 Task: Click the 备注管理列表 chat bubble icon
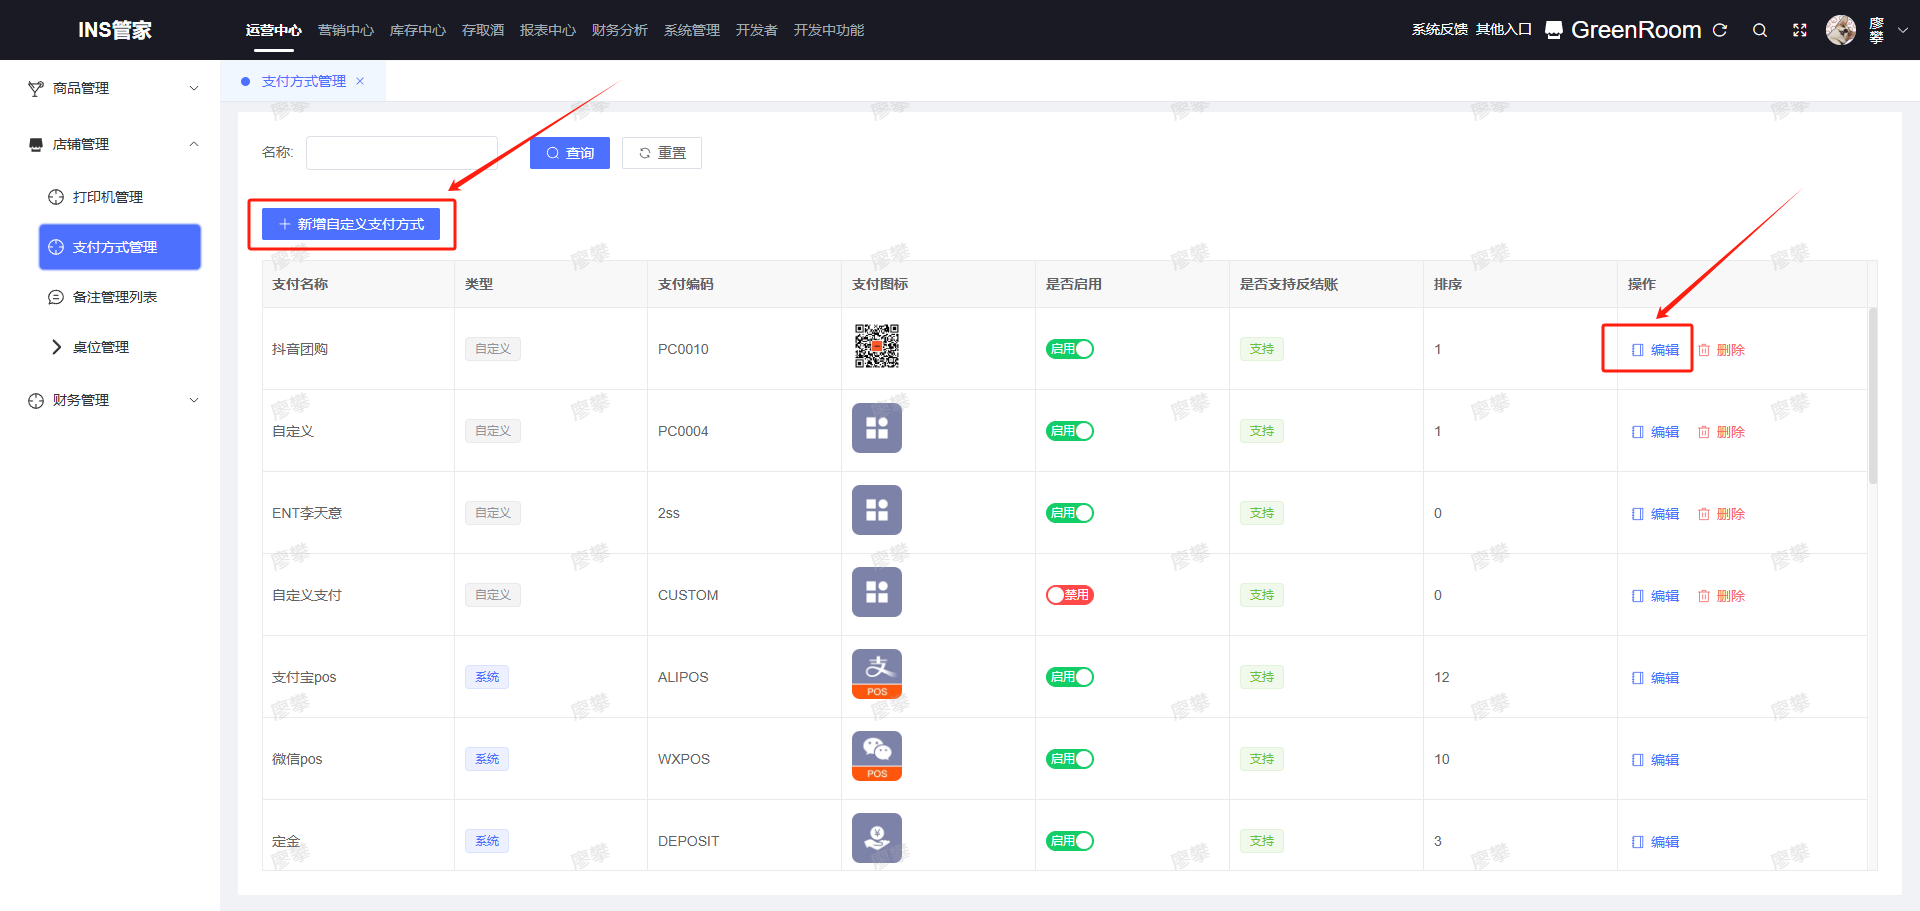coord(56,297)
